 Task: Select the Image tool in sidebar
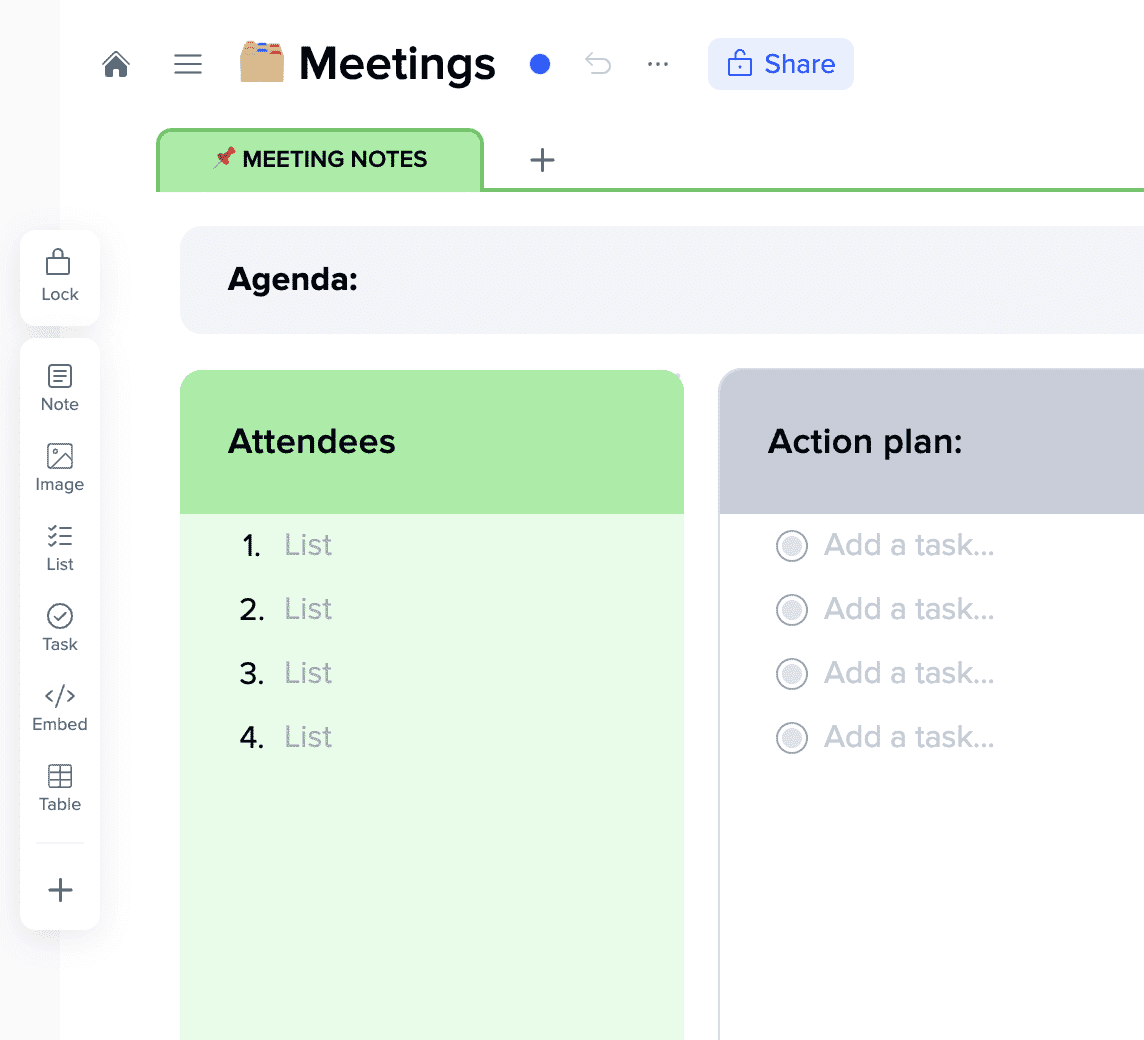pyautogui.click(x=60, y=468)
